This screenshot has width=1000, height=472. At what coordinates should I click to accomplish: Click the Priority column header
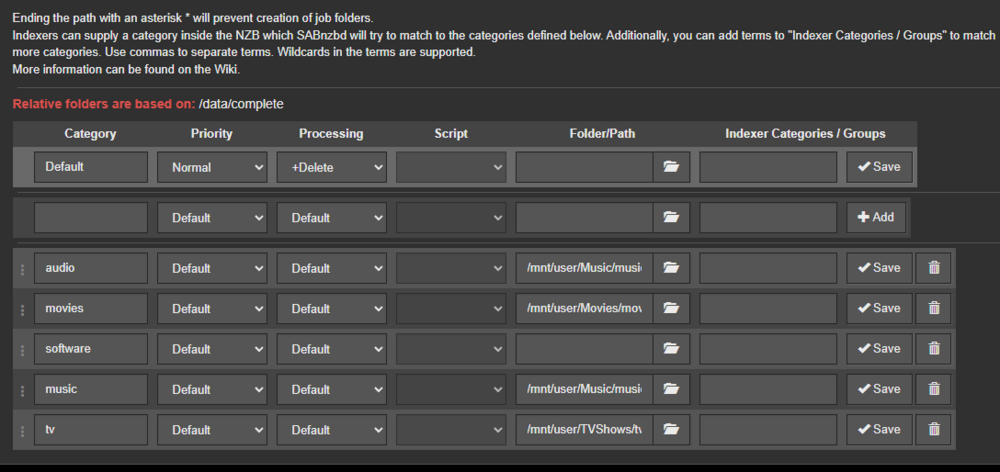tap(212, 134)
